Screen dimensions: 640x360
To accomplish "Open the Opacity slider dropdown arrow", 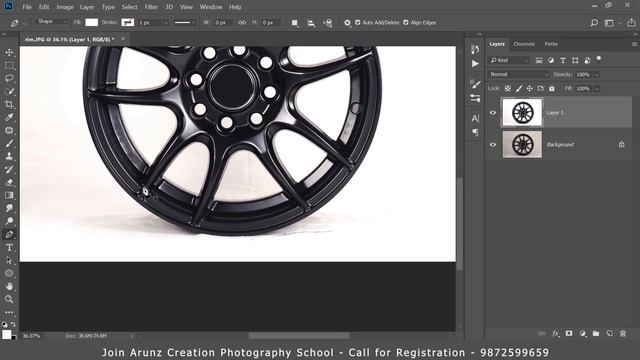I will tap(597, 75).
